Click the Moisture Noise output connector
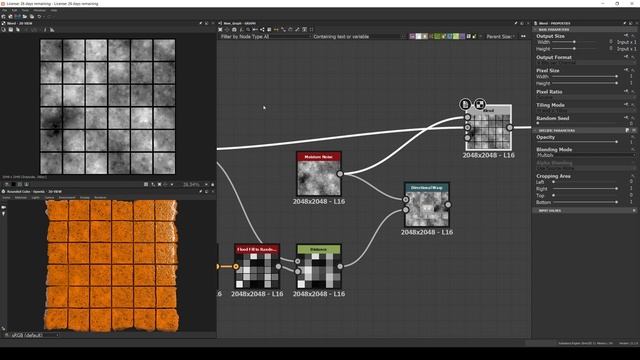Screen dimensions: 640x360 click(x=340, y=174)
